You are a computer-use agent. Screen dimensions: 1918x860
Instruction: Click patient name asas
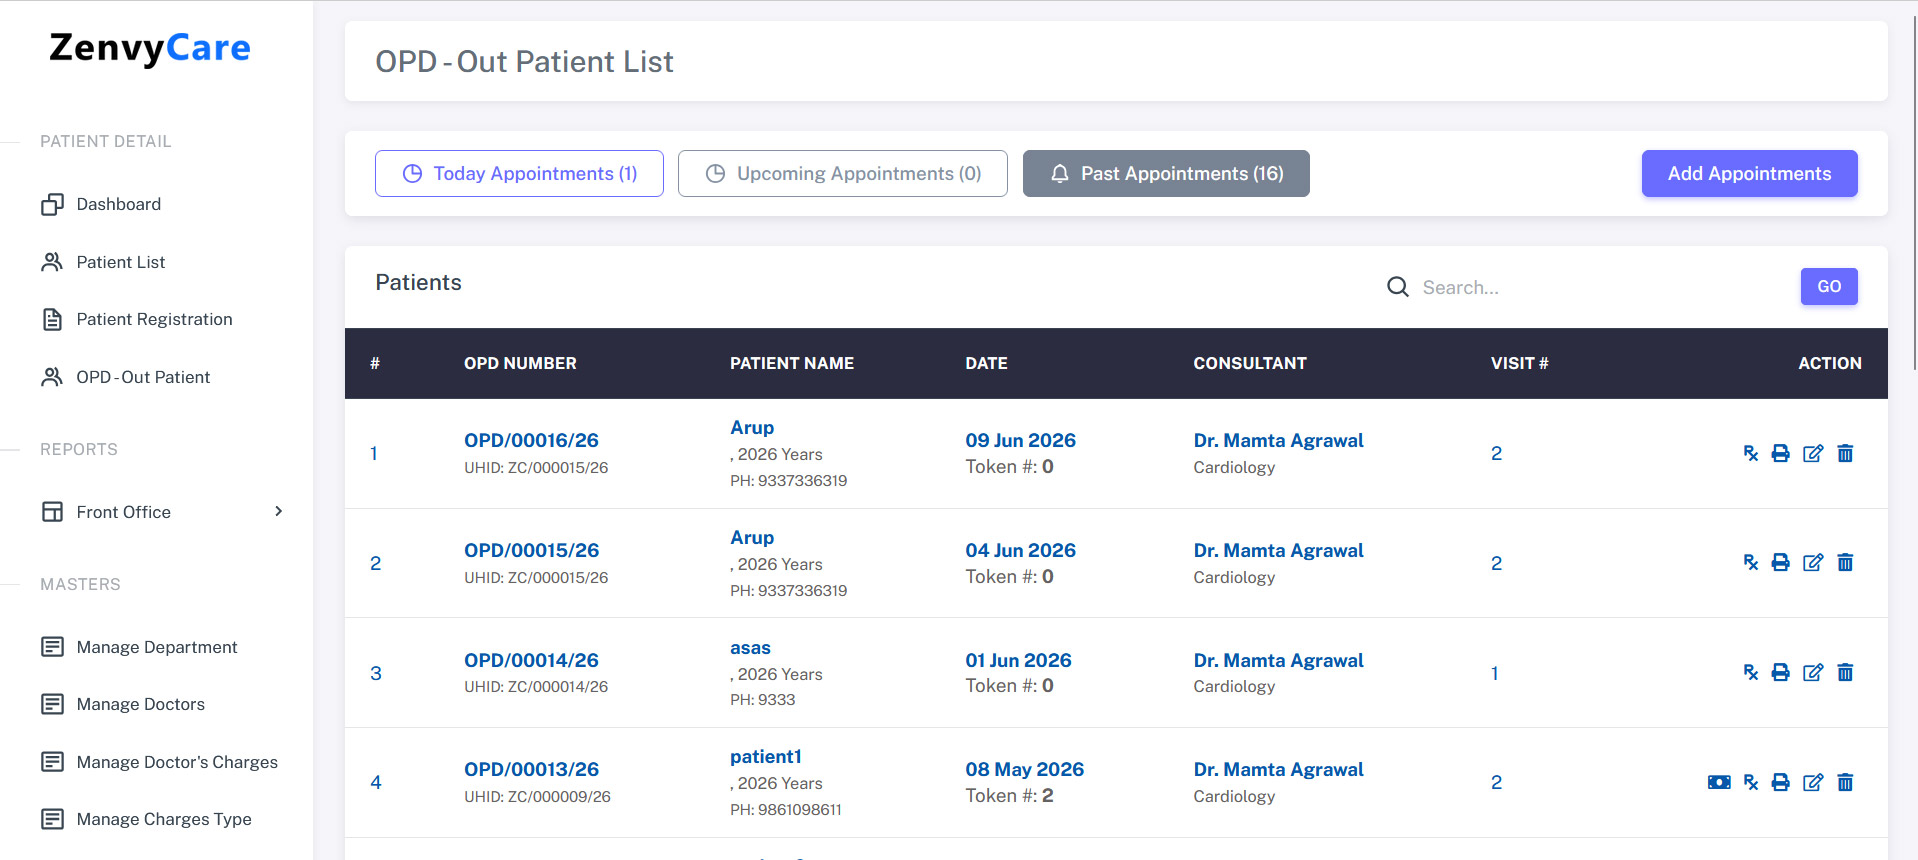[x=750, y=648]
